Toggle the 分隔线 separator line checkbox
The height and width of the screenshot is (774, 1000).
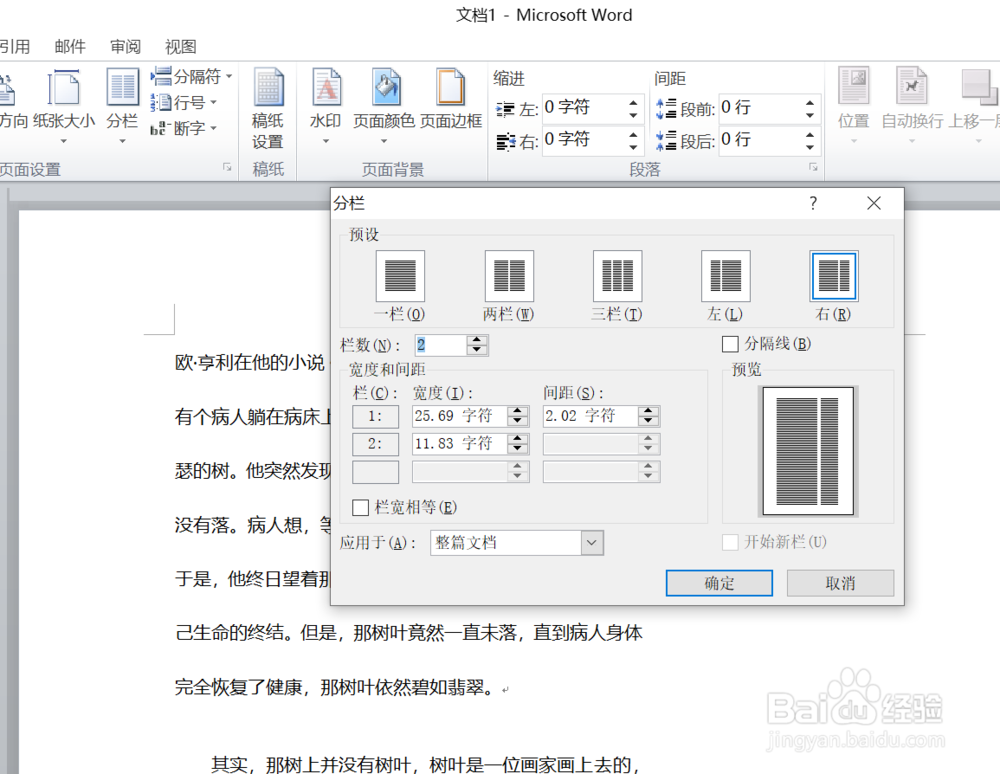point(730,344)
